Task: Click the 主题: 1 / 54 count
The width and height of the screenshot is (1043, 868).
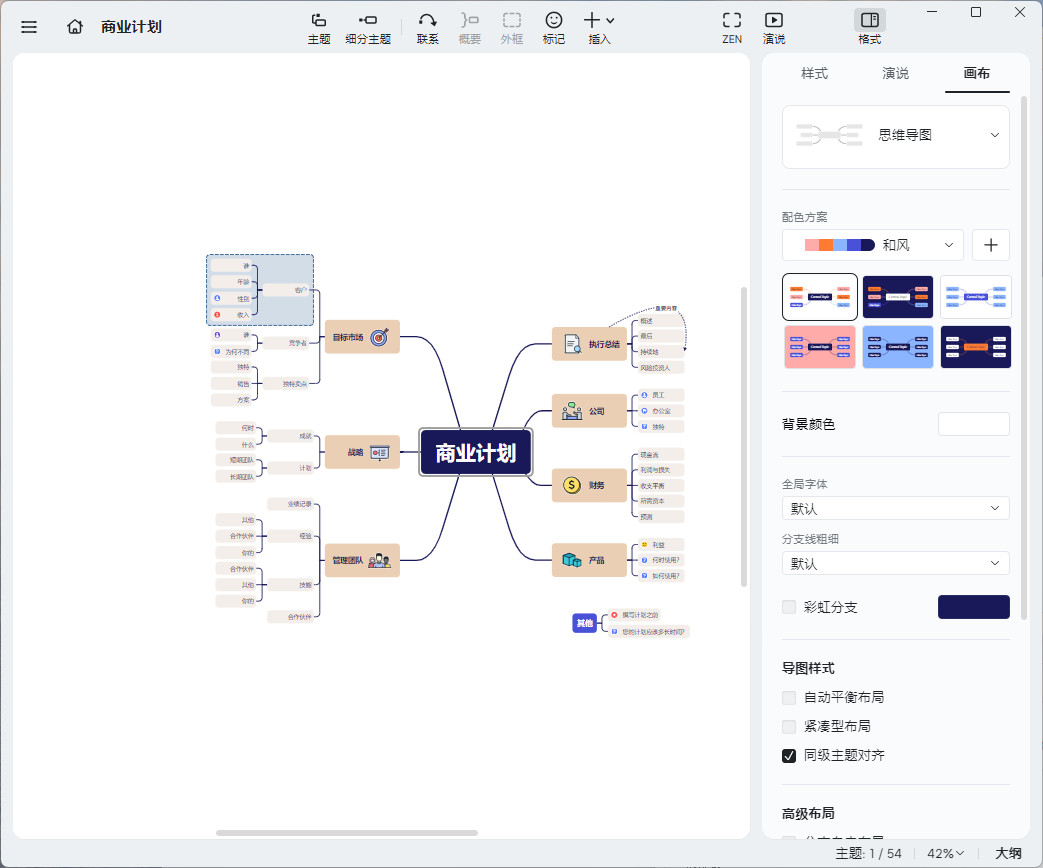Action: pyautogui.click(x=868, y=853)
